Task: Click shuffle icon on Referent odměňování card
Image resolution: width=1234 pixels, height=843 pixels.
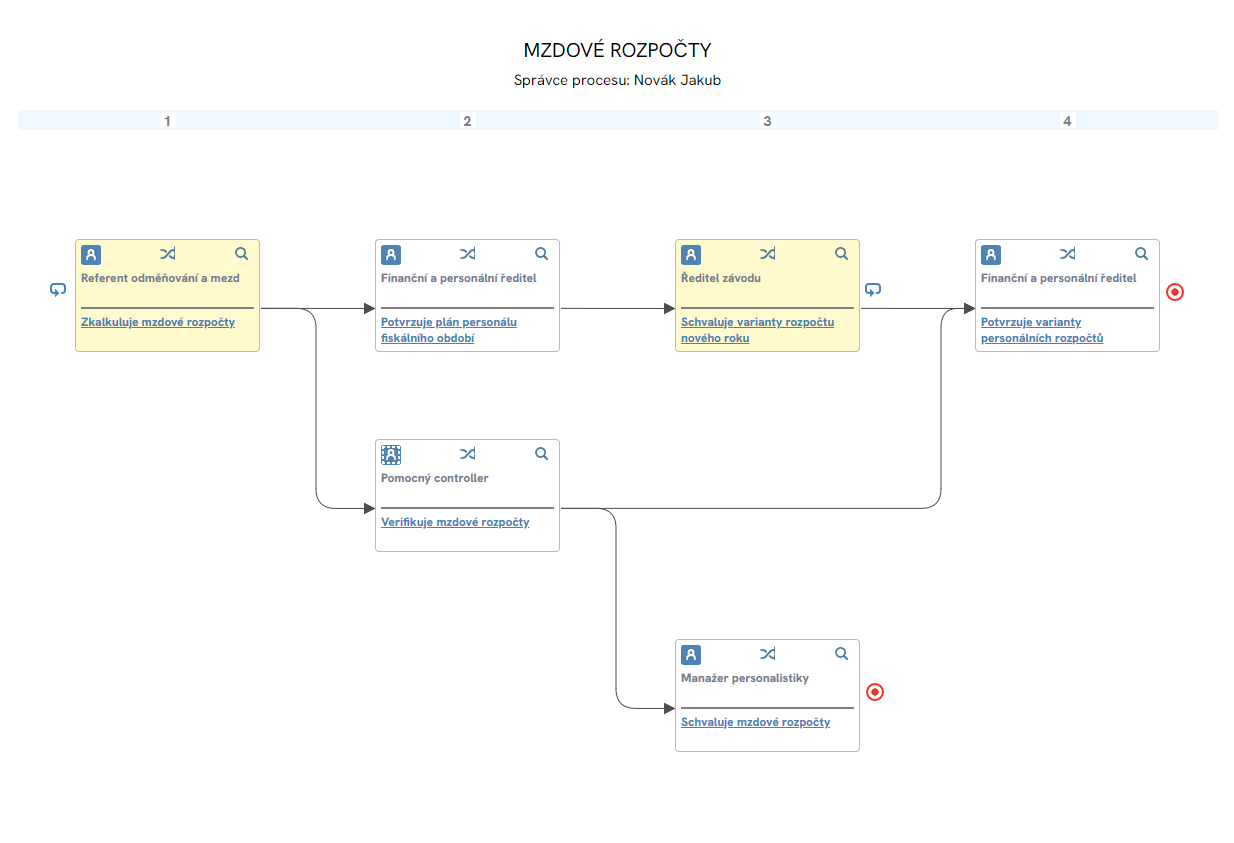Action: coord(167,254)
